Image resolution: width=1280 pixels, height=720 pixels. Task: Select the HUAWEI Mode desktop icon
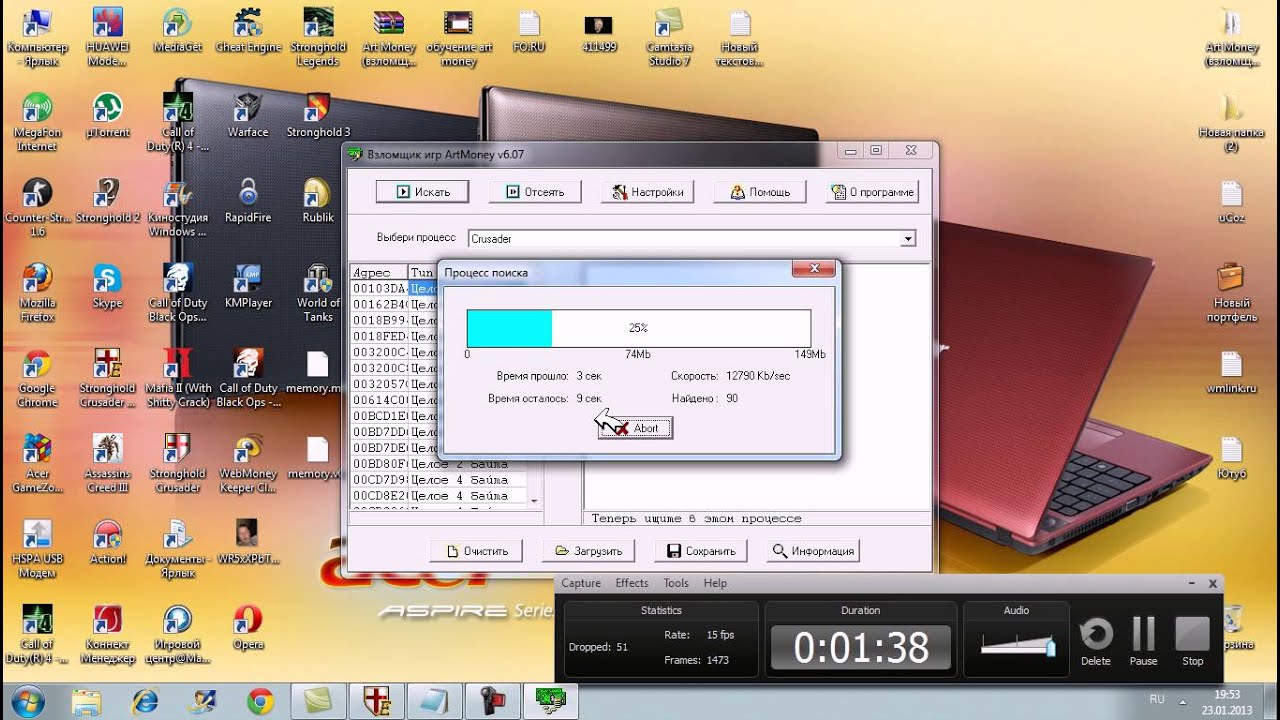[108, 38]
